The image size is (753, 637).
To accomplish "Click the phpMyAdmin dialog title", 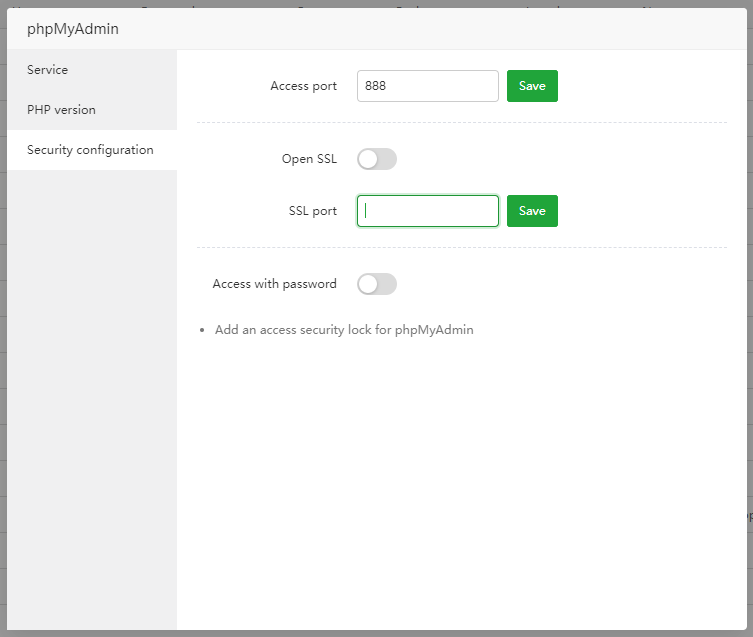I will click(x=73, y=29).
